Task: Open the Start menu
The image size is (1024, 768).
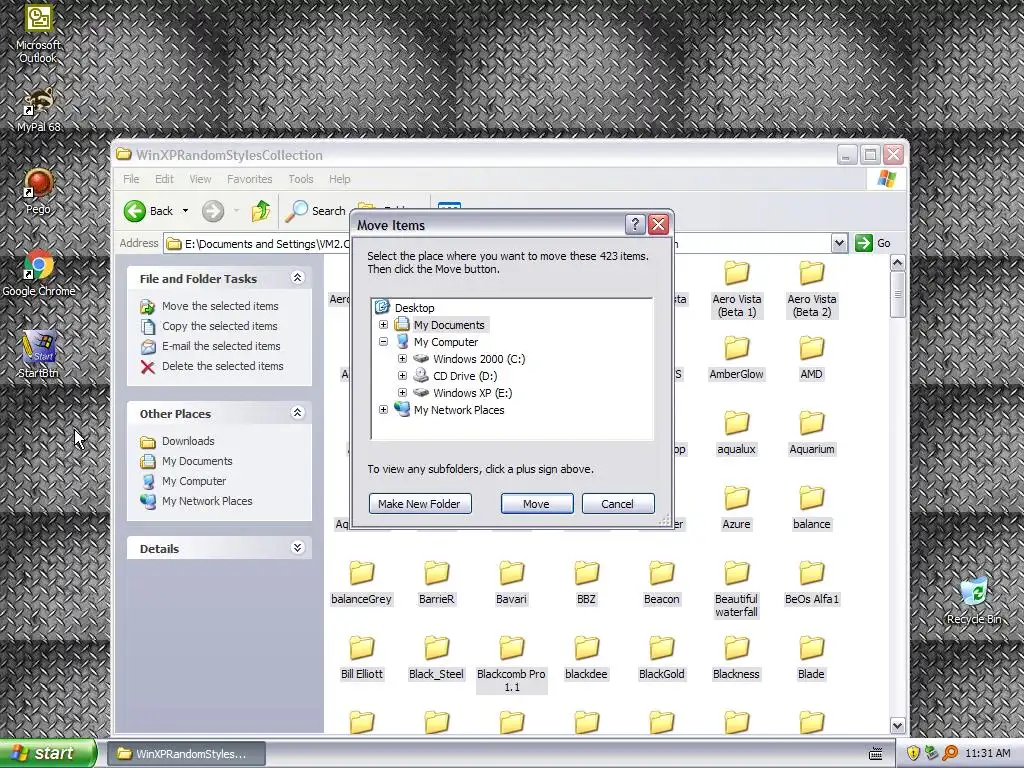Action: point(48,753)
